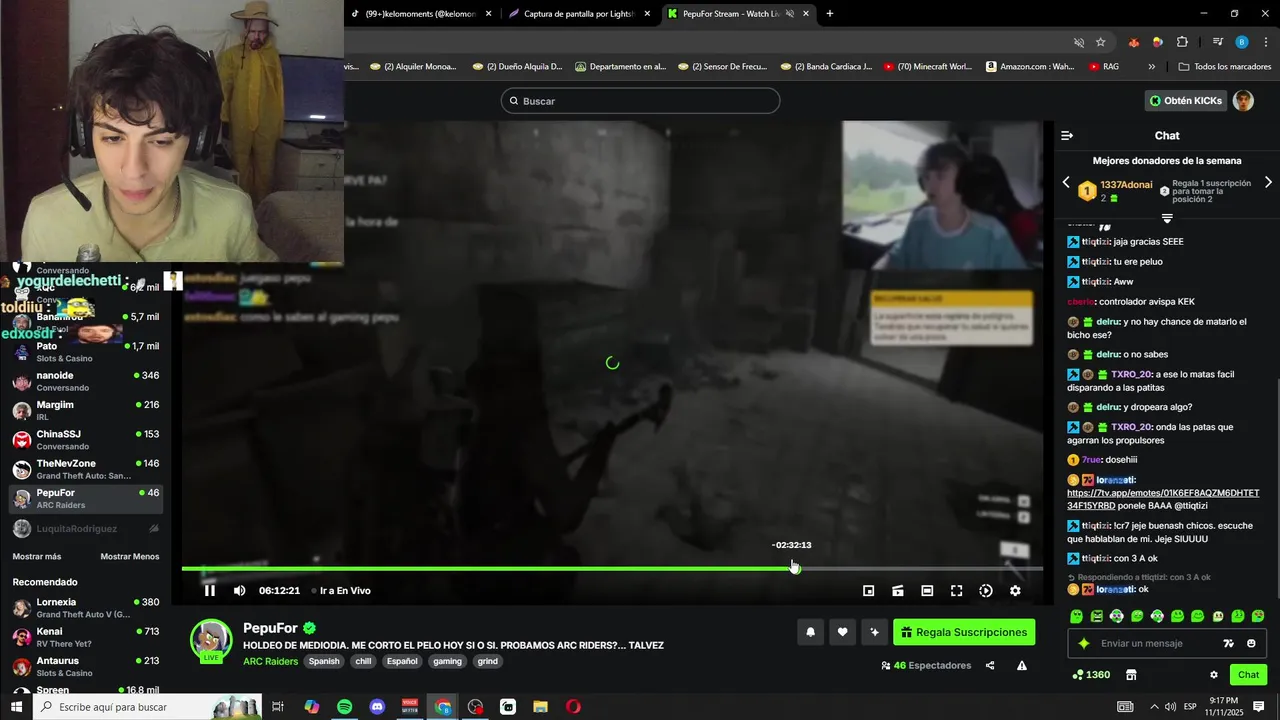Enter fullscreen on the video player
Viewport: 1280px width, 720px height.
click(956, 591)
